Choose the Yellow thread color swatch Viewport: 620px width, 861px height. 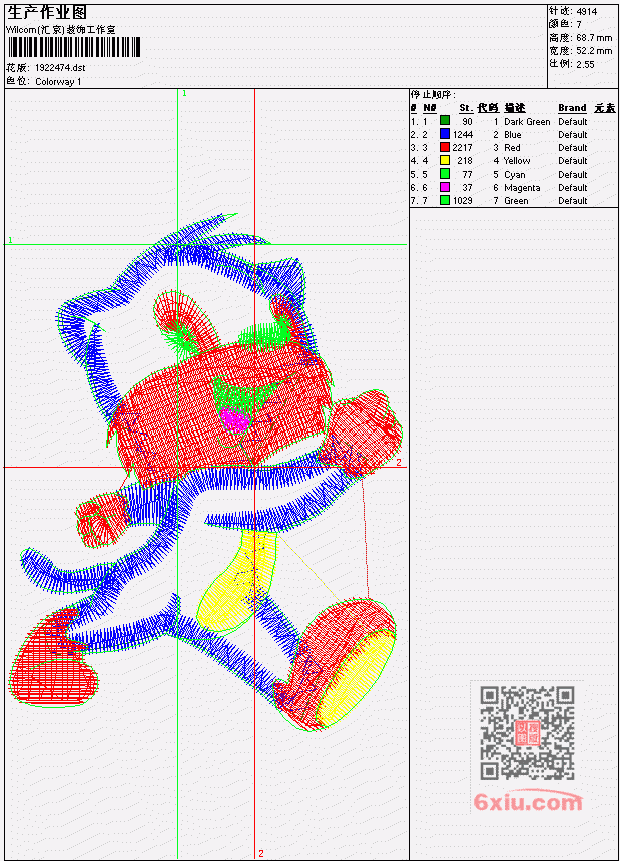445,160
